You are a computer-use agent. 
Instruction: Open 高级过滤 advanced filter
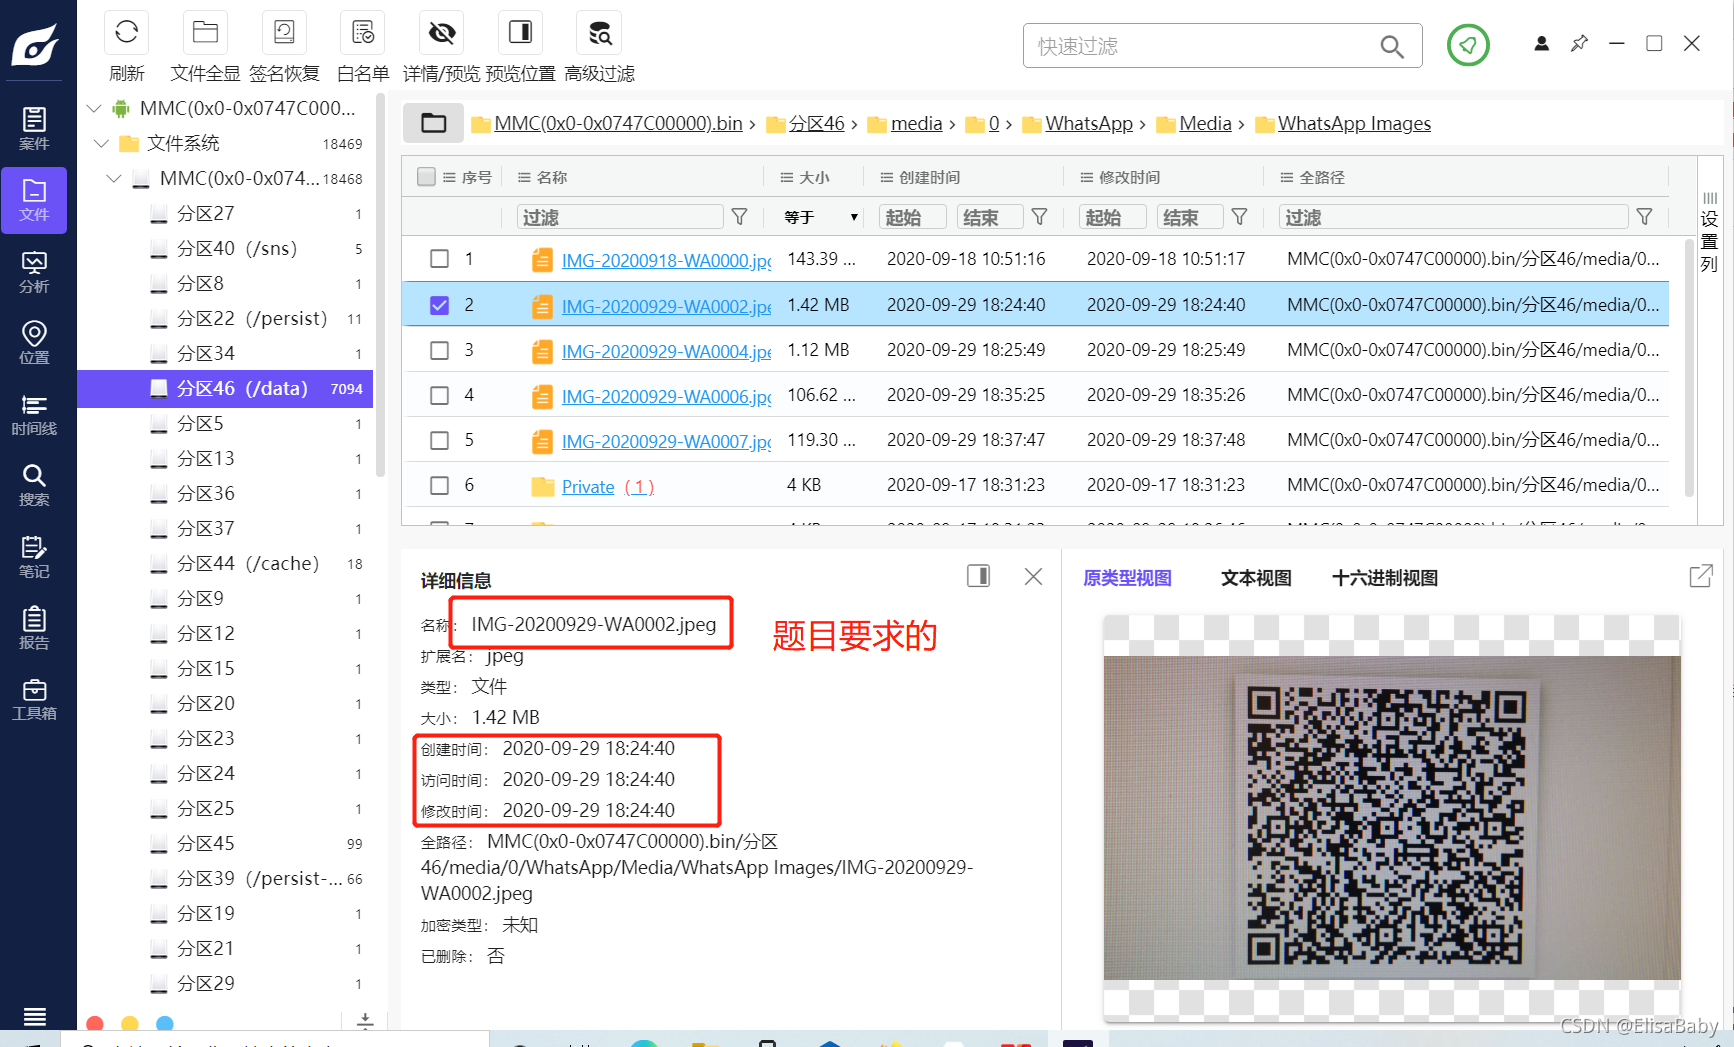click(599, 33)
